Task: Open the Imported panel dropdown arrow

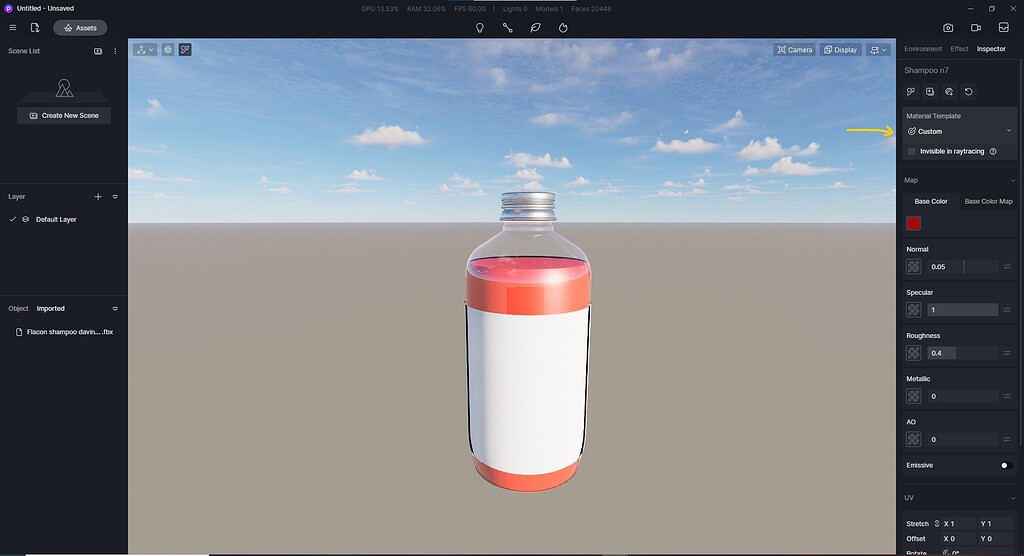Action: 115,308
